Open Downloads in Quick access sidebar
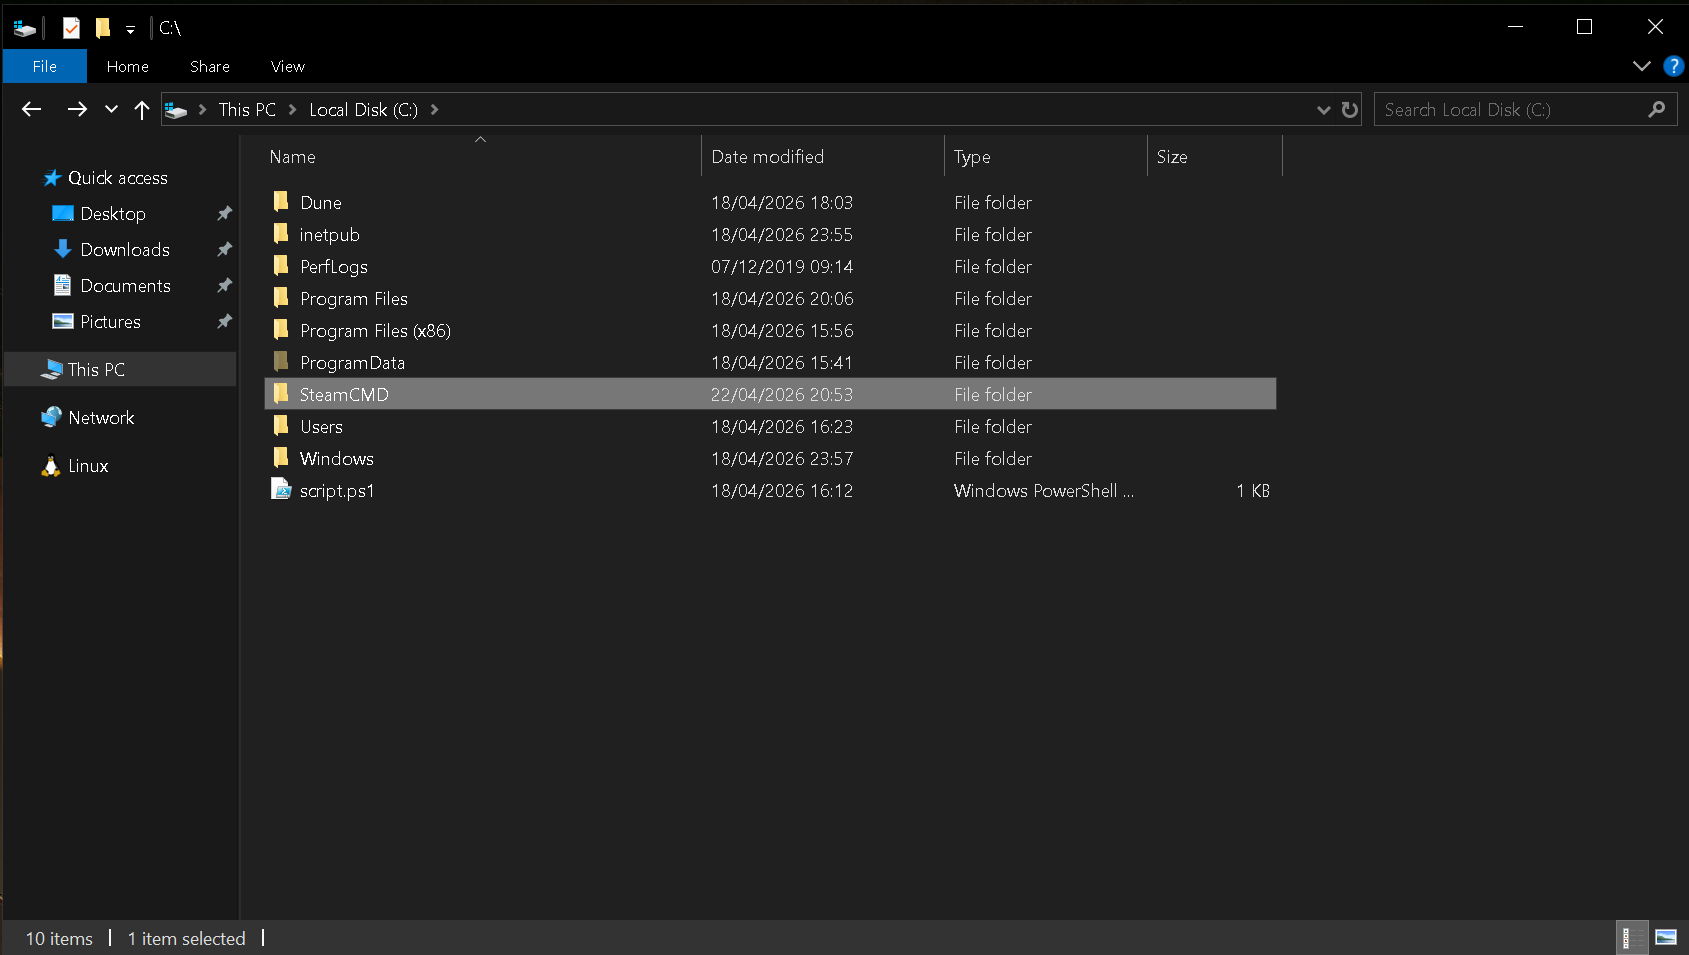The image size is (1689, 955). (125, 250)
